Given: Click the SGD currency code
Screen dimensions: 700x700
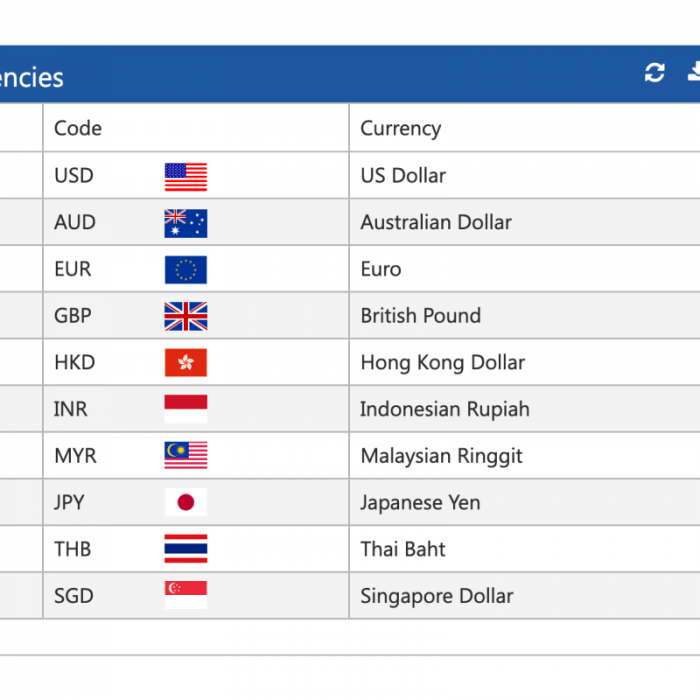Looking at the screenshot, I should click(x=74, y=596).
